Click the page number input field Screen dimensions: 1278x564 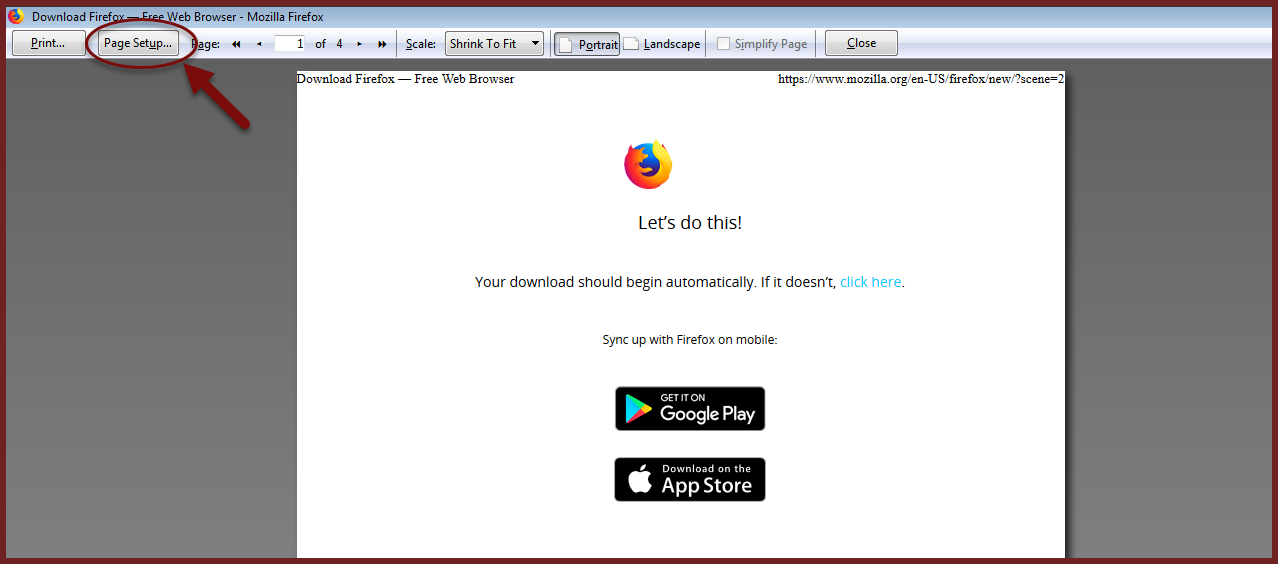(290, 44)
